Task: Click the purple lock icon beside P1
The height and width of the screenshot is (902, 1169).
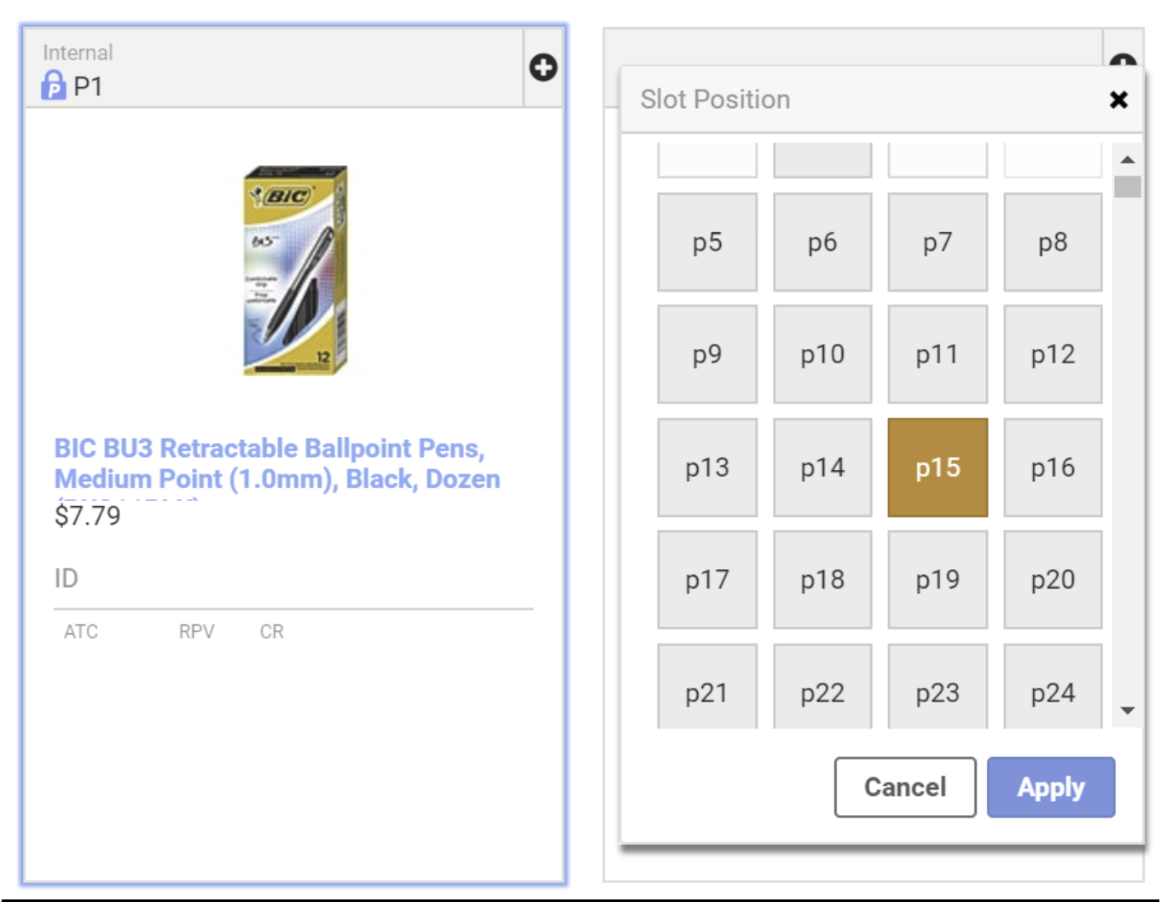Action: (53, 85)
